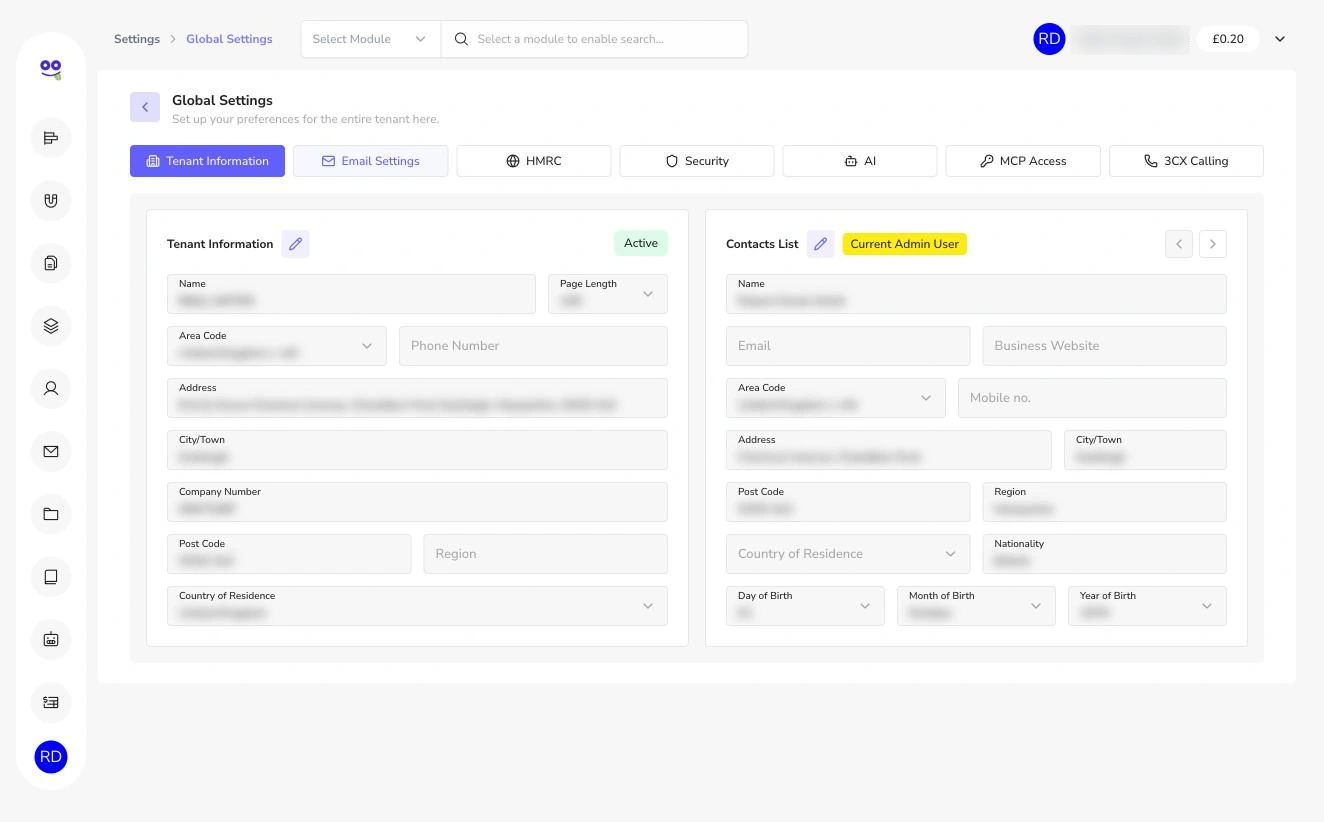Screen dimensions: 1324x822
Task: Click the tenant Phone Number field
Action: 533,346
